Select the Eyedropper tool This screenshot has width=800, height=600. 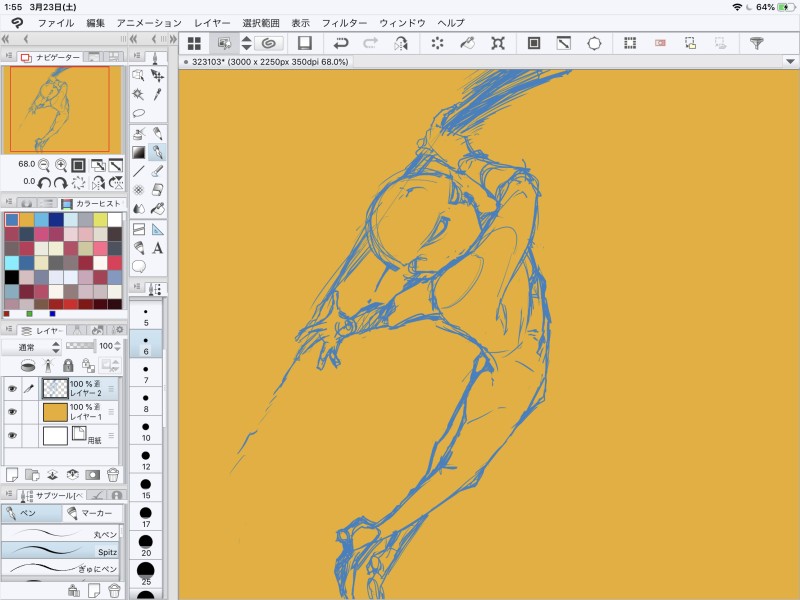(158, 94)
